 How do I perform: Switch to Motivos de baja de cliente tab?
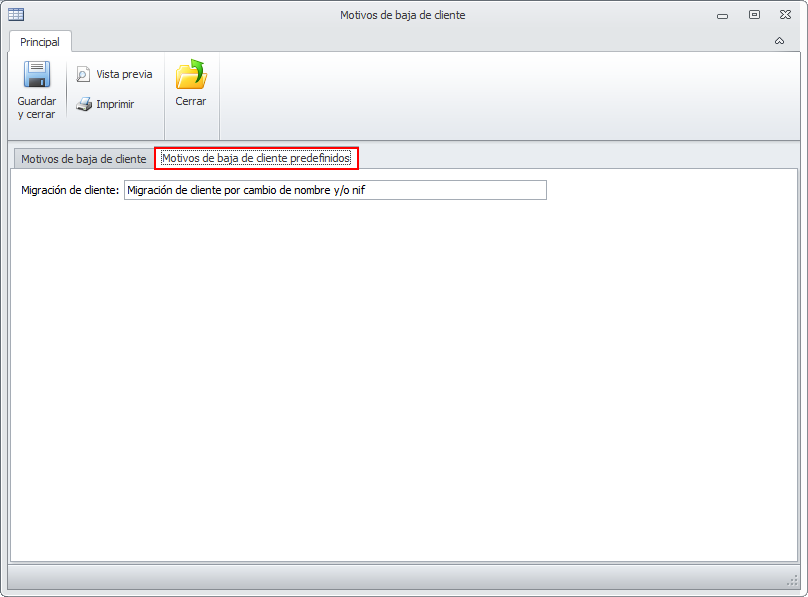coord(83,159)
